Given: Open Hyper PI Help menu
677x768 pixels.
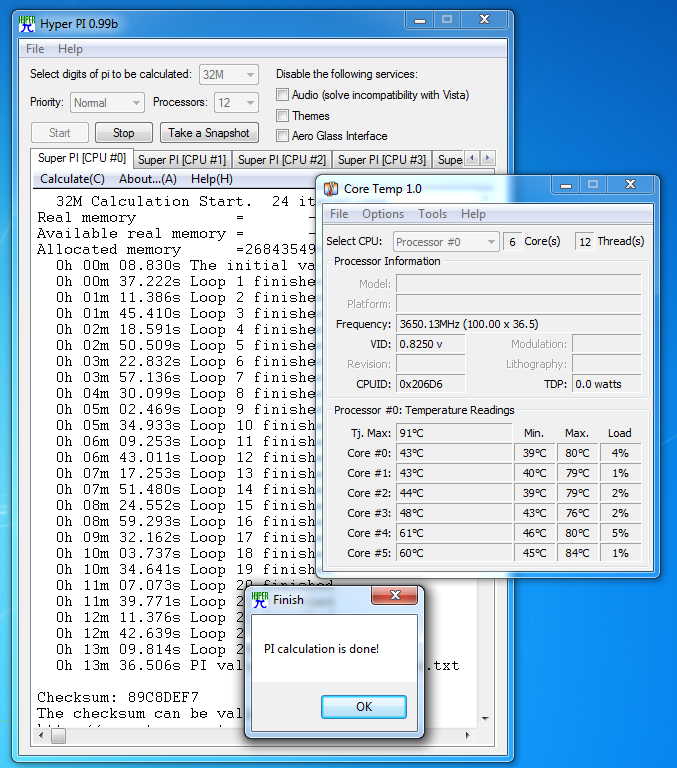Looking at the screenshot, I should point(70,49).
